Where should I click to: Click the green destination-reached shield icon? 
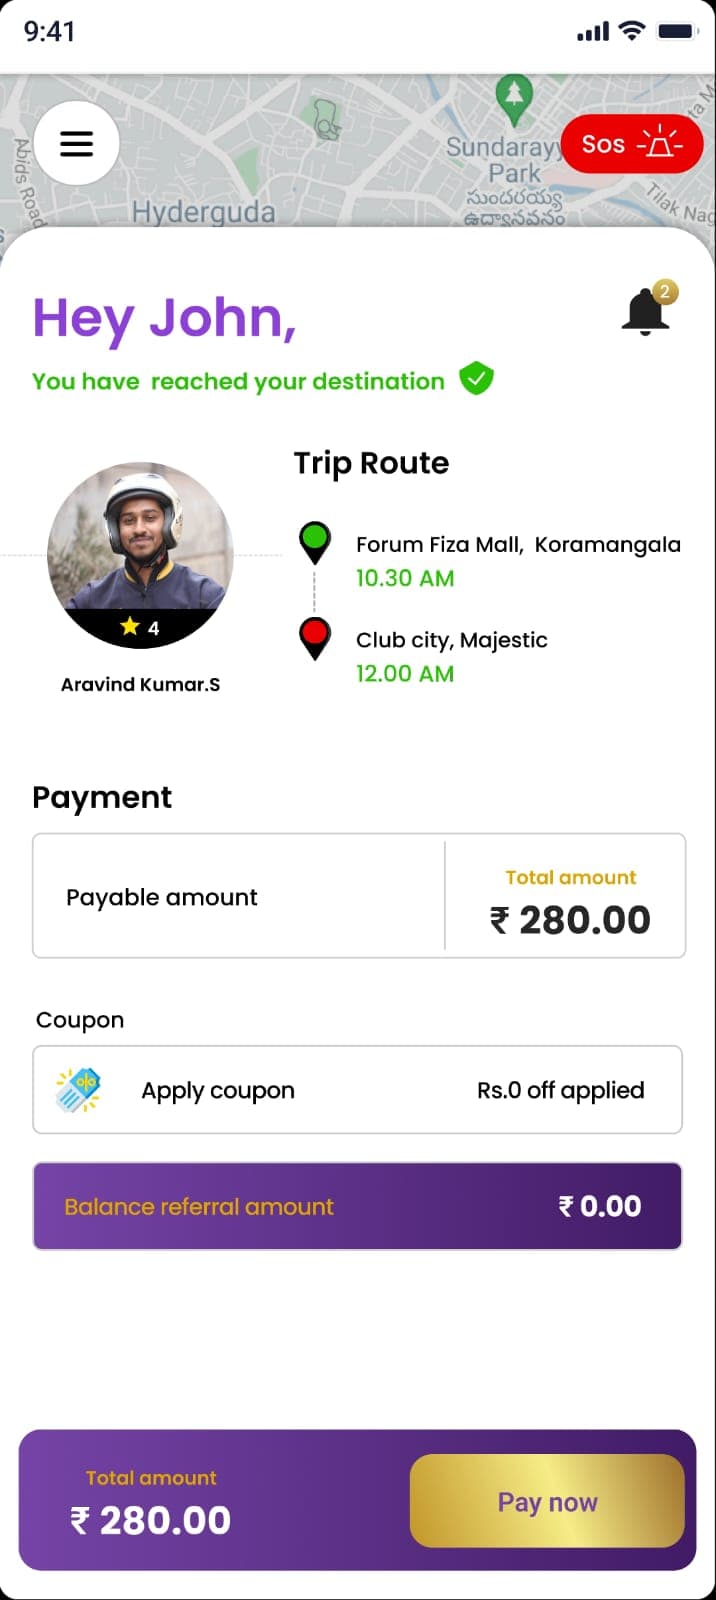pos(476,379)
